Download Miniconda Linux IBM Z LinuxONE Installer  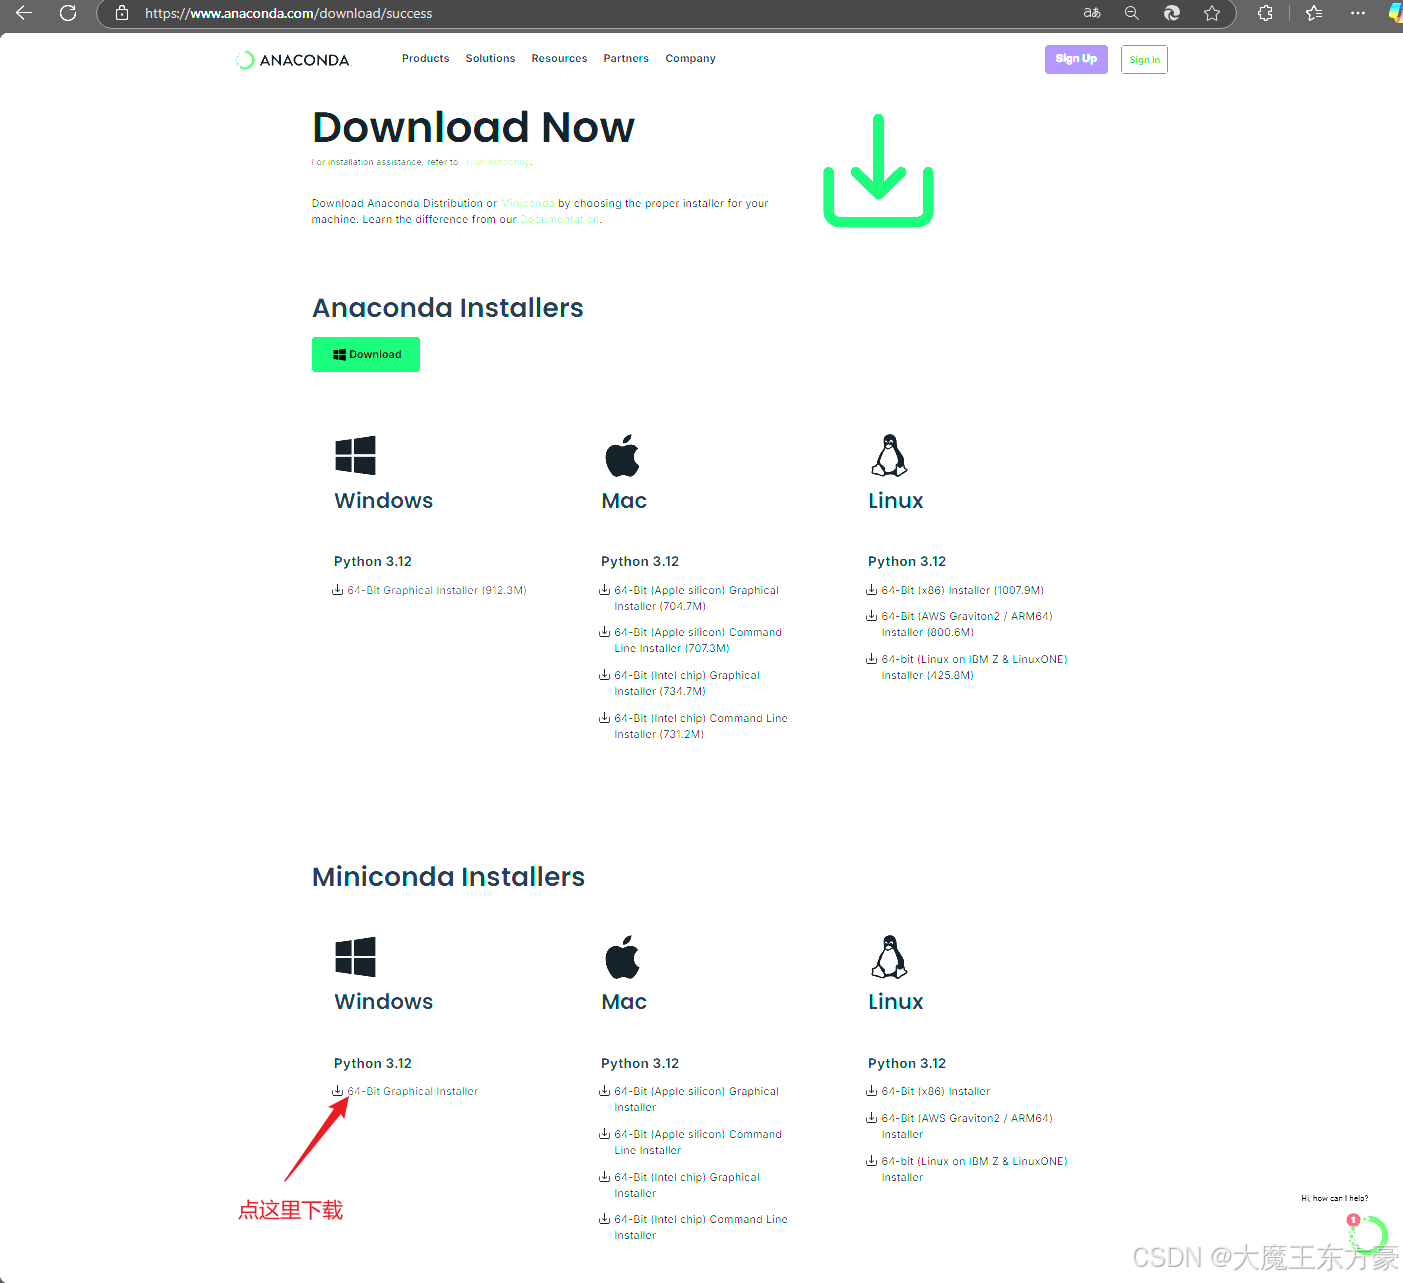click(974, 1169)
